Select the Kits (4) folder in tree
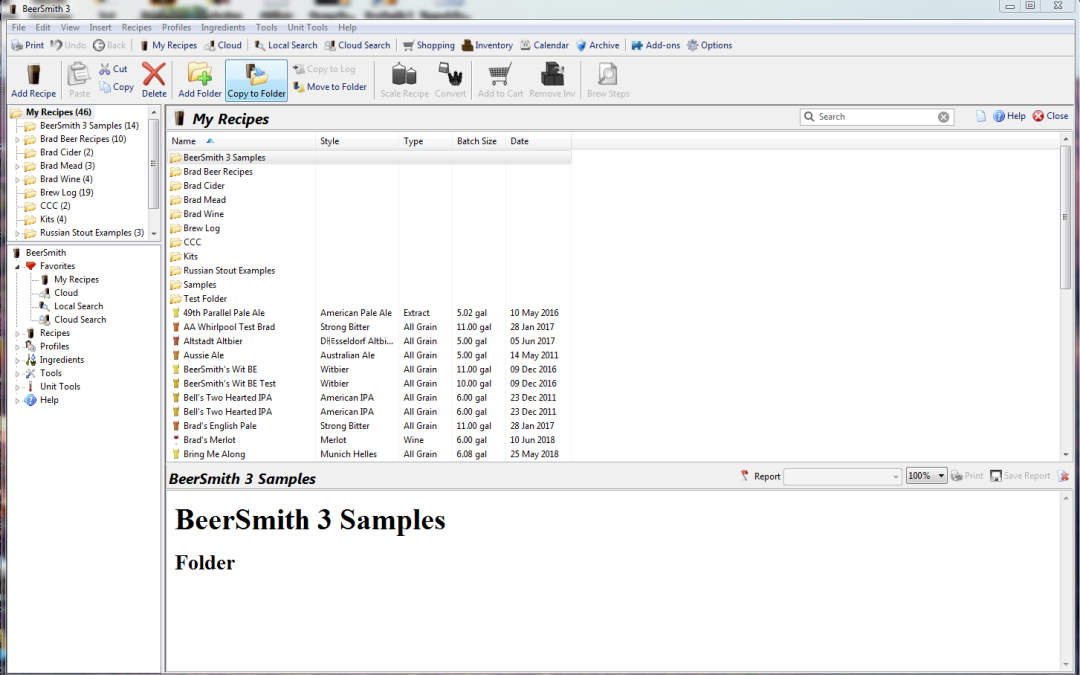Image resolution: width=1080 pixels, height=675 pixels. [53, 220]
